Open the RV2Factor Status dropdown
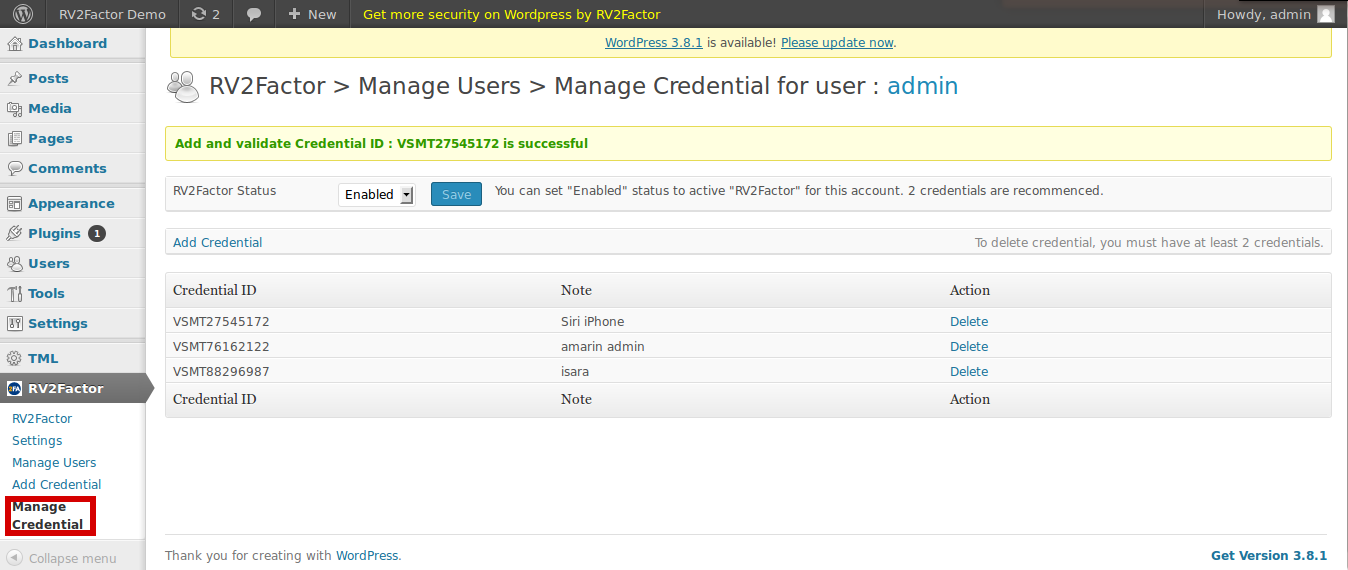This screenshot has height=570, width=1348. tap(376, 195)
